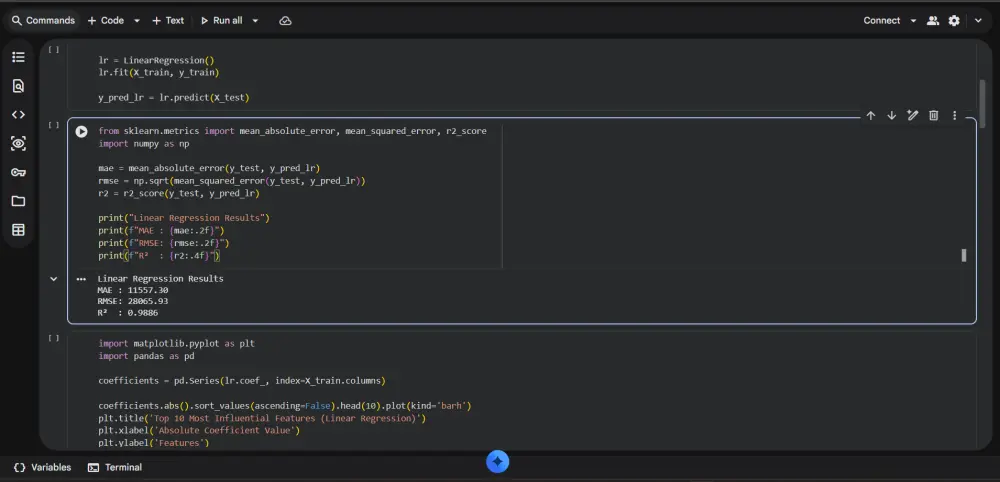This screenshot has height=482, width=1000.
Task: Open the Commands search palette
Action: [x=43, y=20]
